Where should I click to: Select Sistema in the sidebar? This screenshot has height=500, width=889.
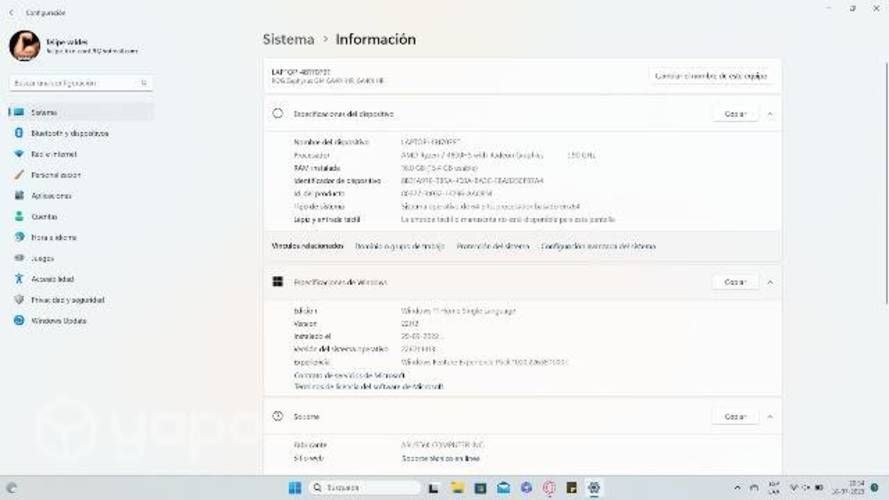click(81, 112)
